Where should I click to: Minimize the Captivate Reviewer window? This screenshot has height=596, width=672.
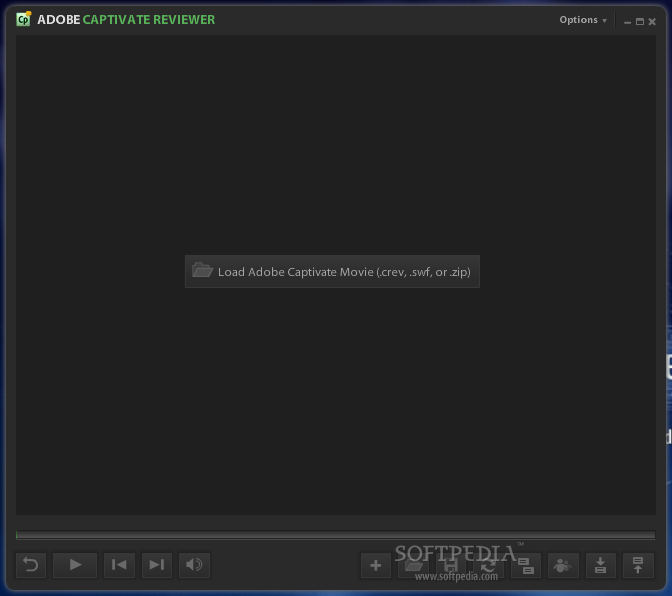627,22
